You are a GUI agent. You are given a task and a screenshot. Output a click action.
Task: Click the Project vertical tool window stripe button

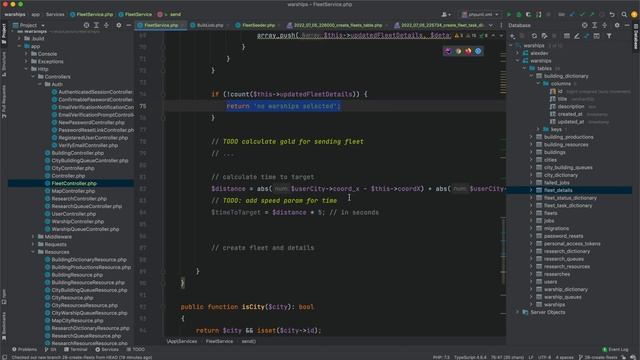(4, 33)
